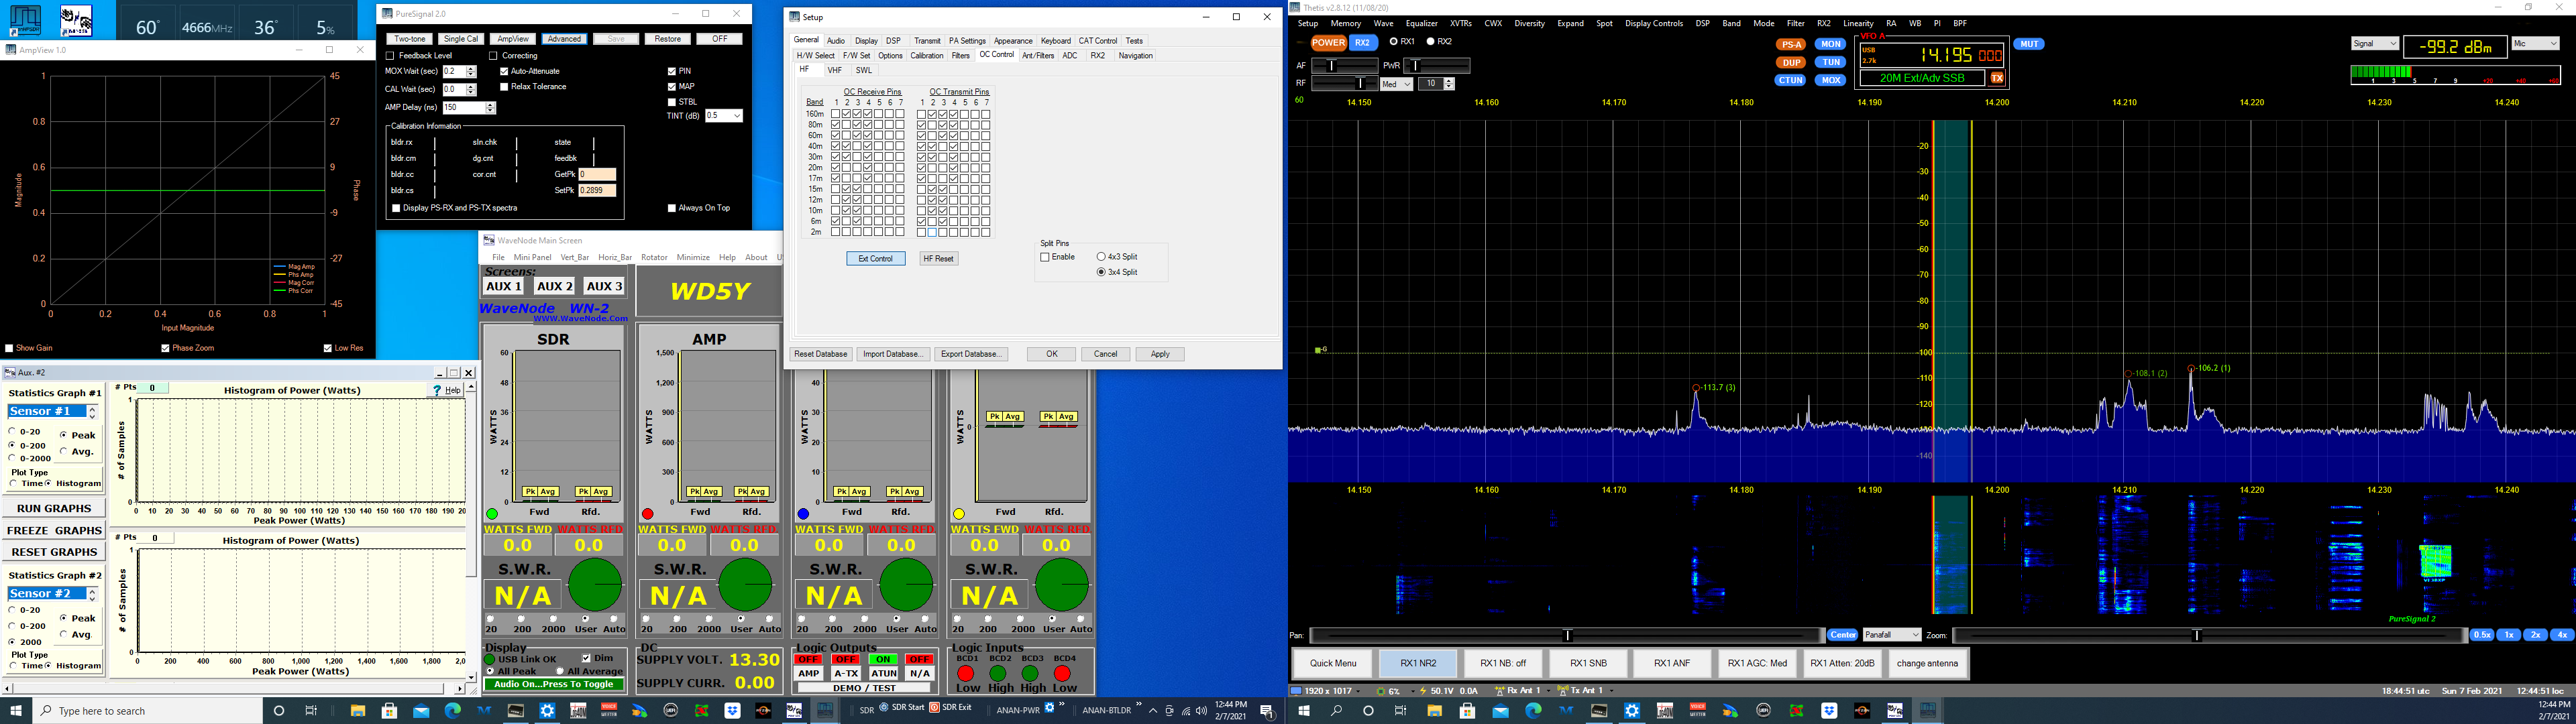Screen dimensions: 2576x724
Task: Click the BCD2 green logic input indicator
Action: [x=998, y=673]
